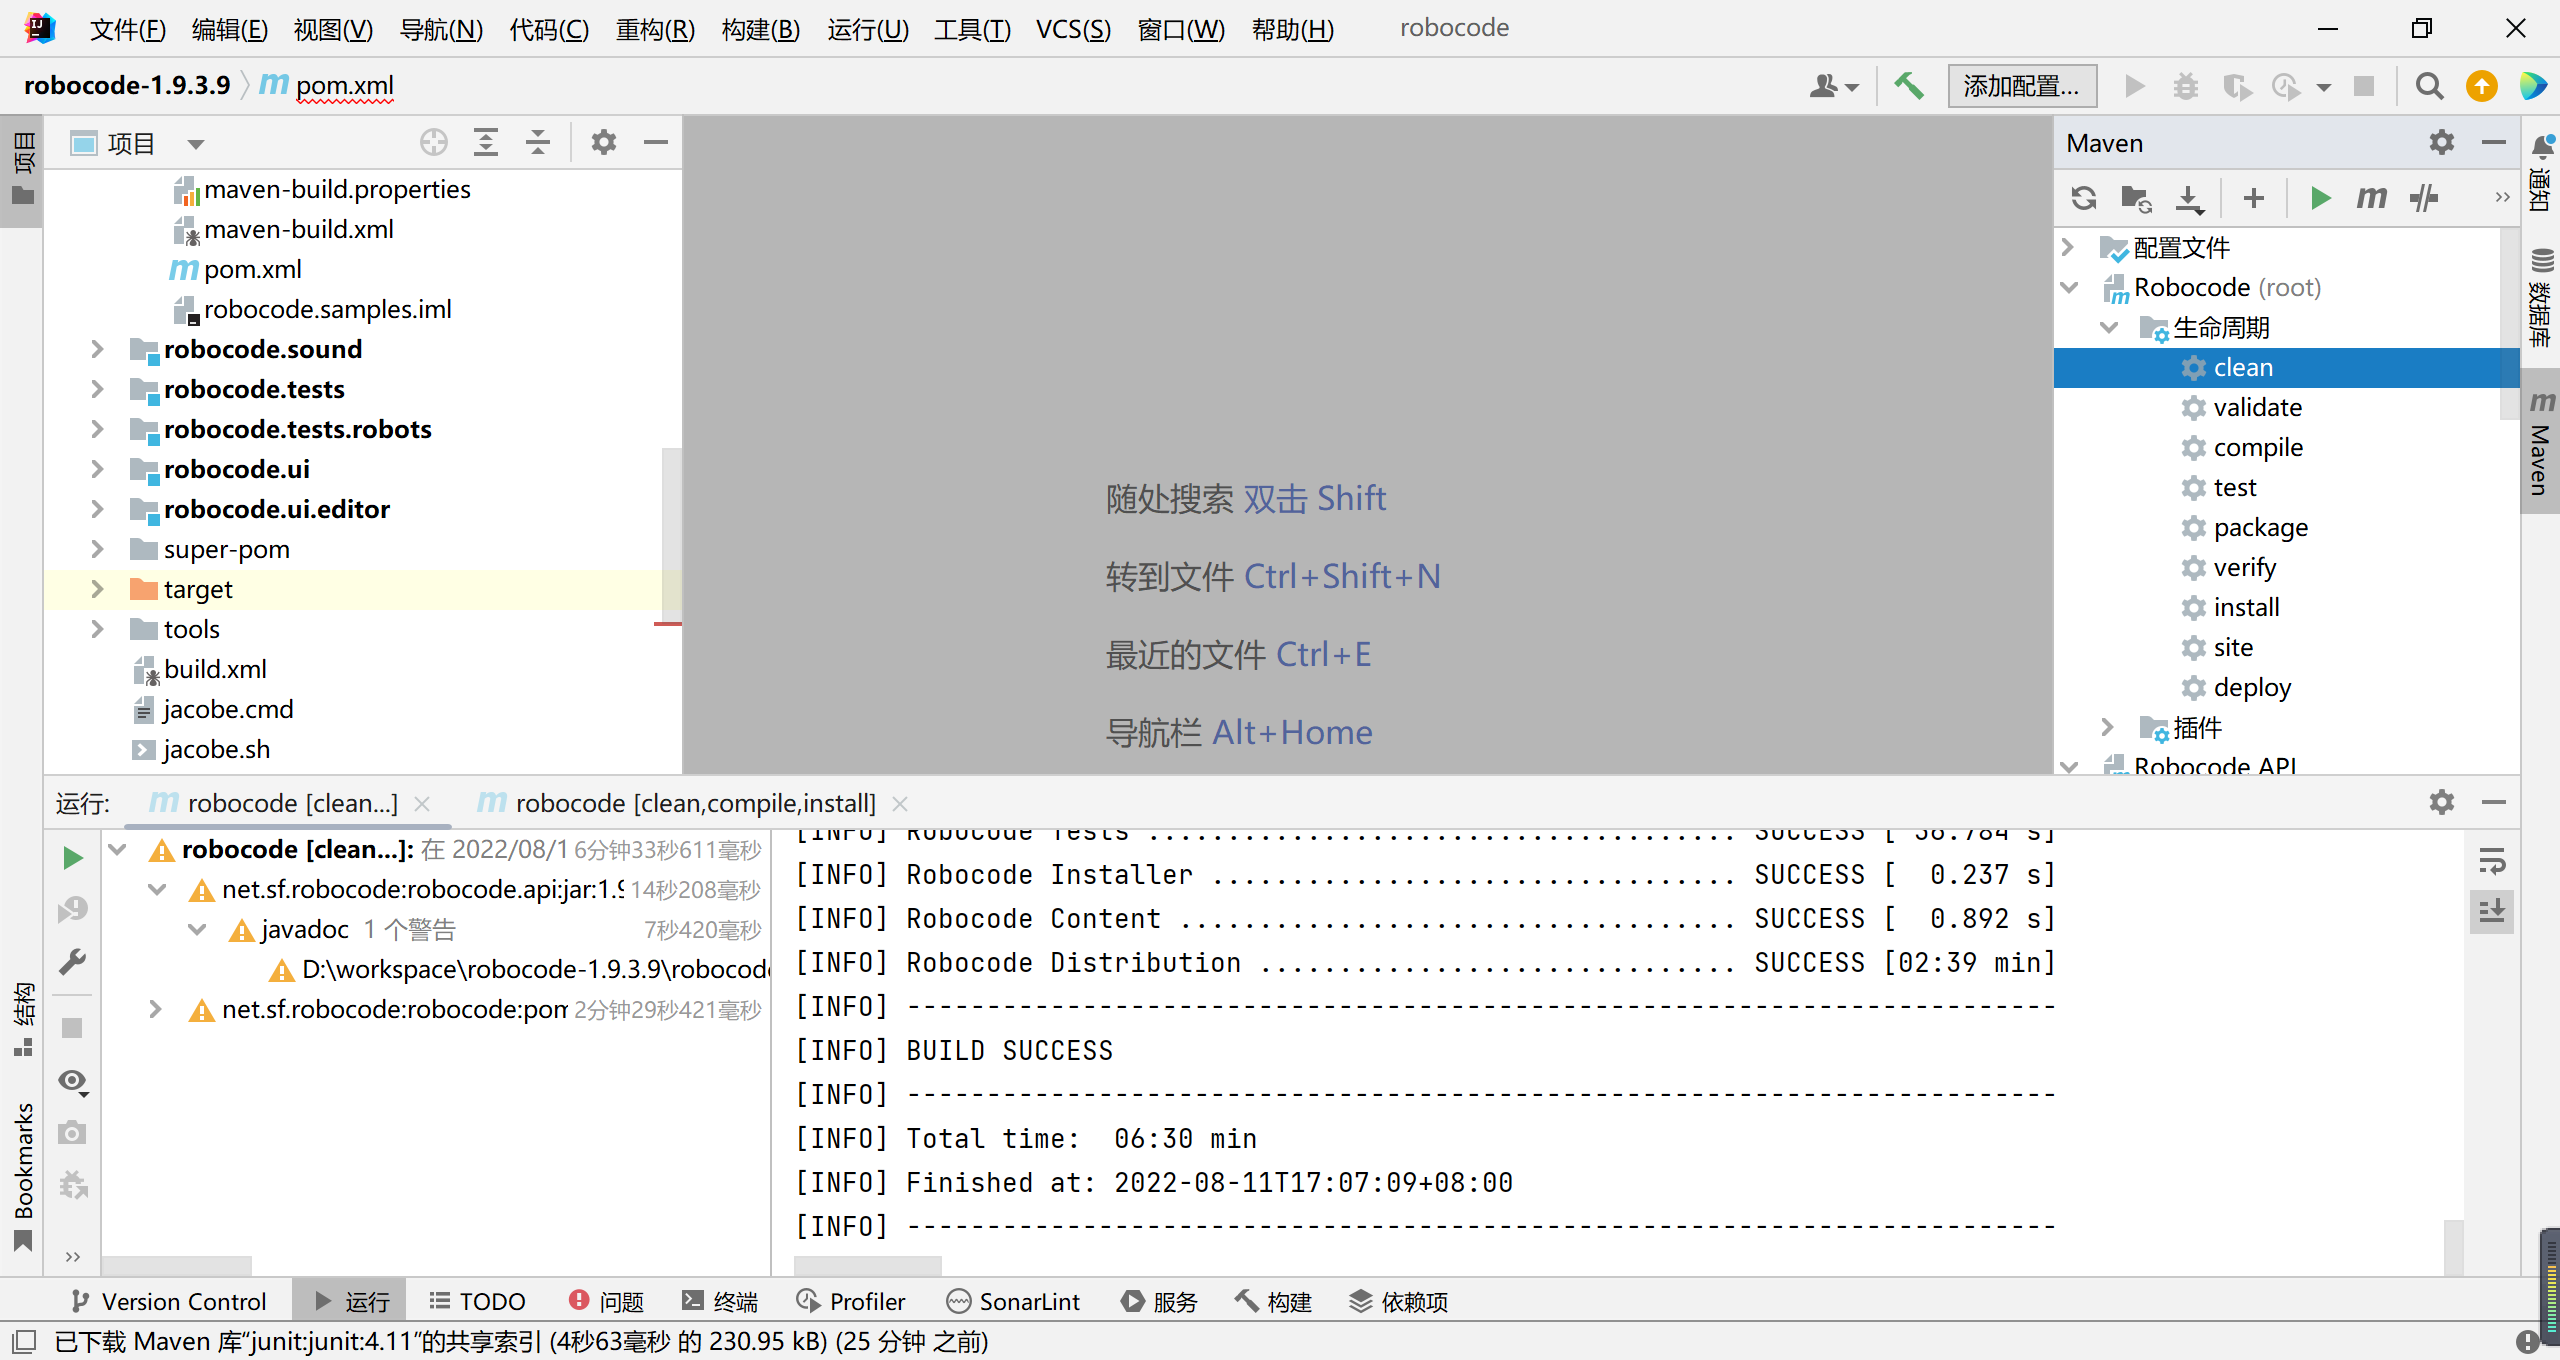The height and width of the screenshot is (1360, 2560).
Task: Expand net.sf.robocode:robocode:pom node
Action: point(156,1009)
